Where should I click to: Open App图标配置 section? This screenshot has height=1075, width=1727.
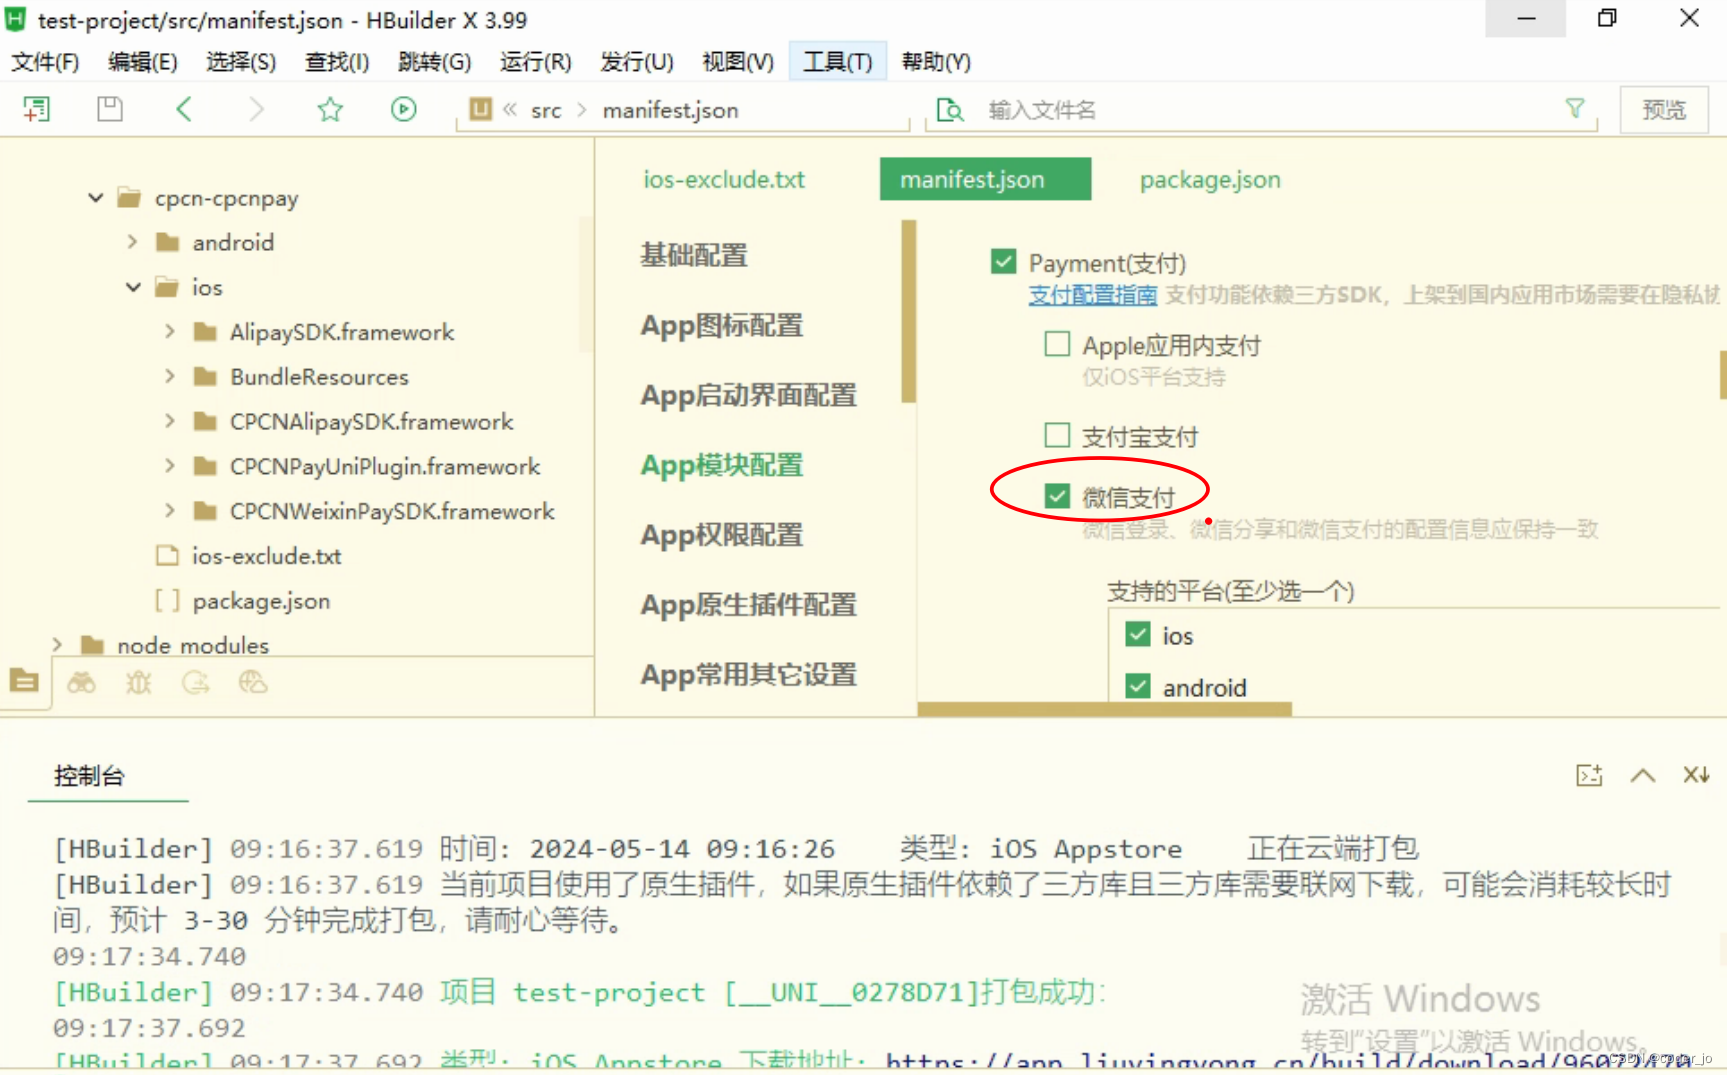(722, 325)
